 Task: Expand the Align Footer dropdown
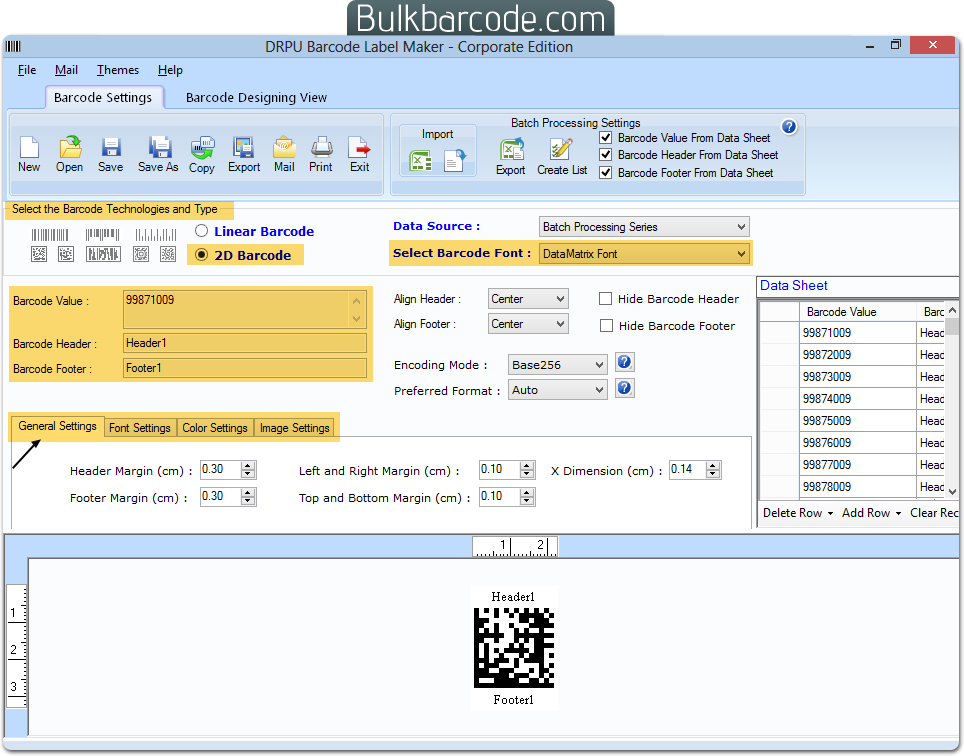527,324
